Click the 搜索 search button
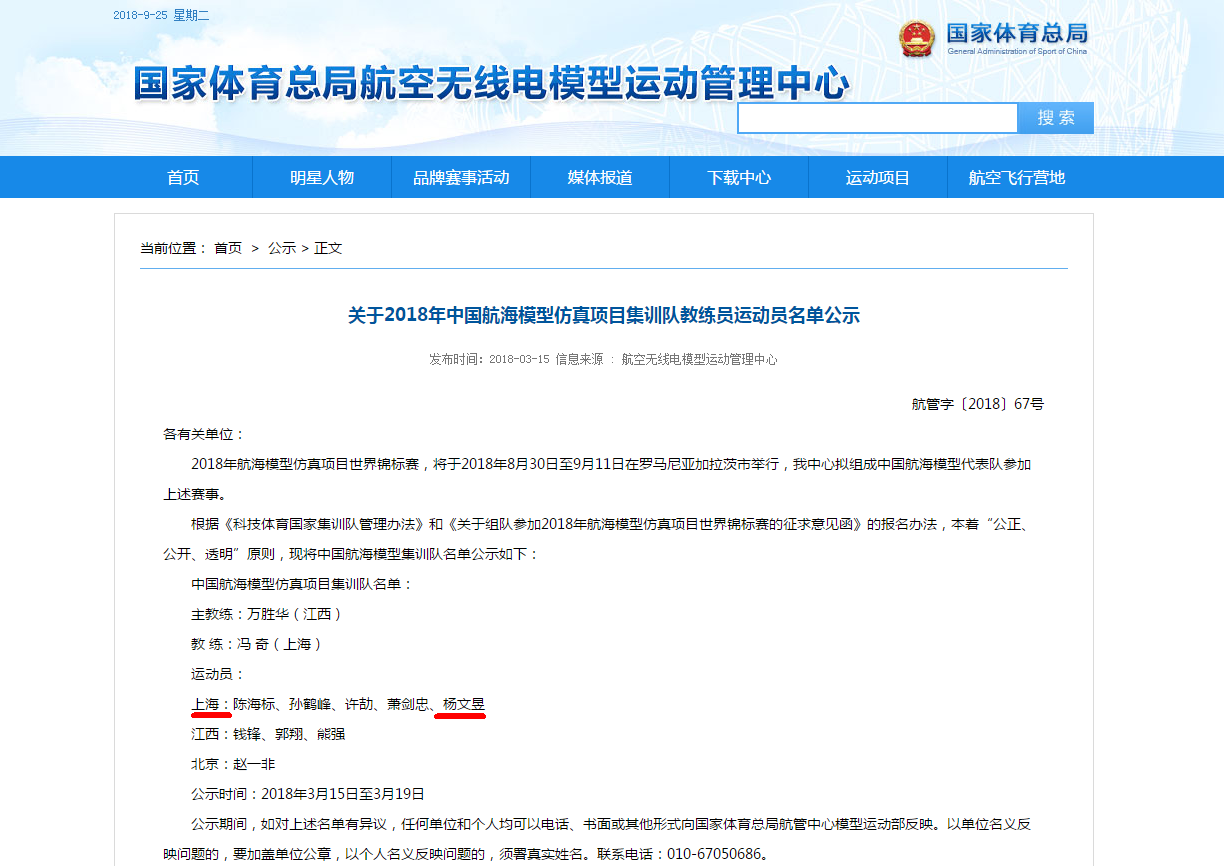 (1056, 118)
